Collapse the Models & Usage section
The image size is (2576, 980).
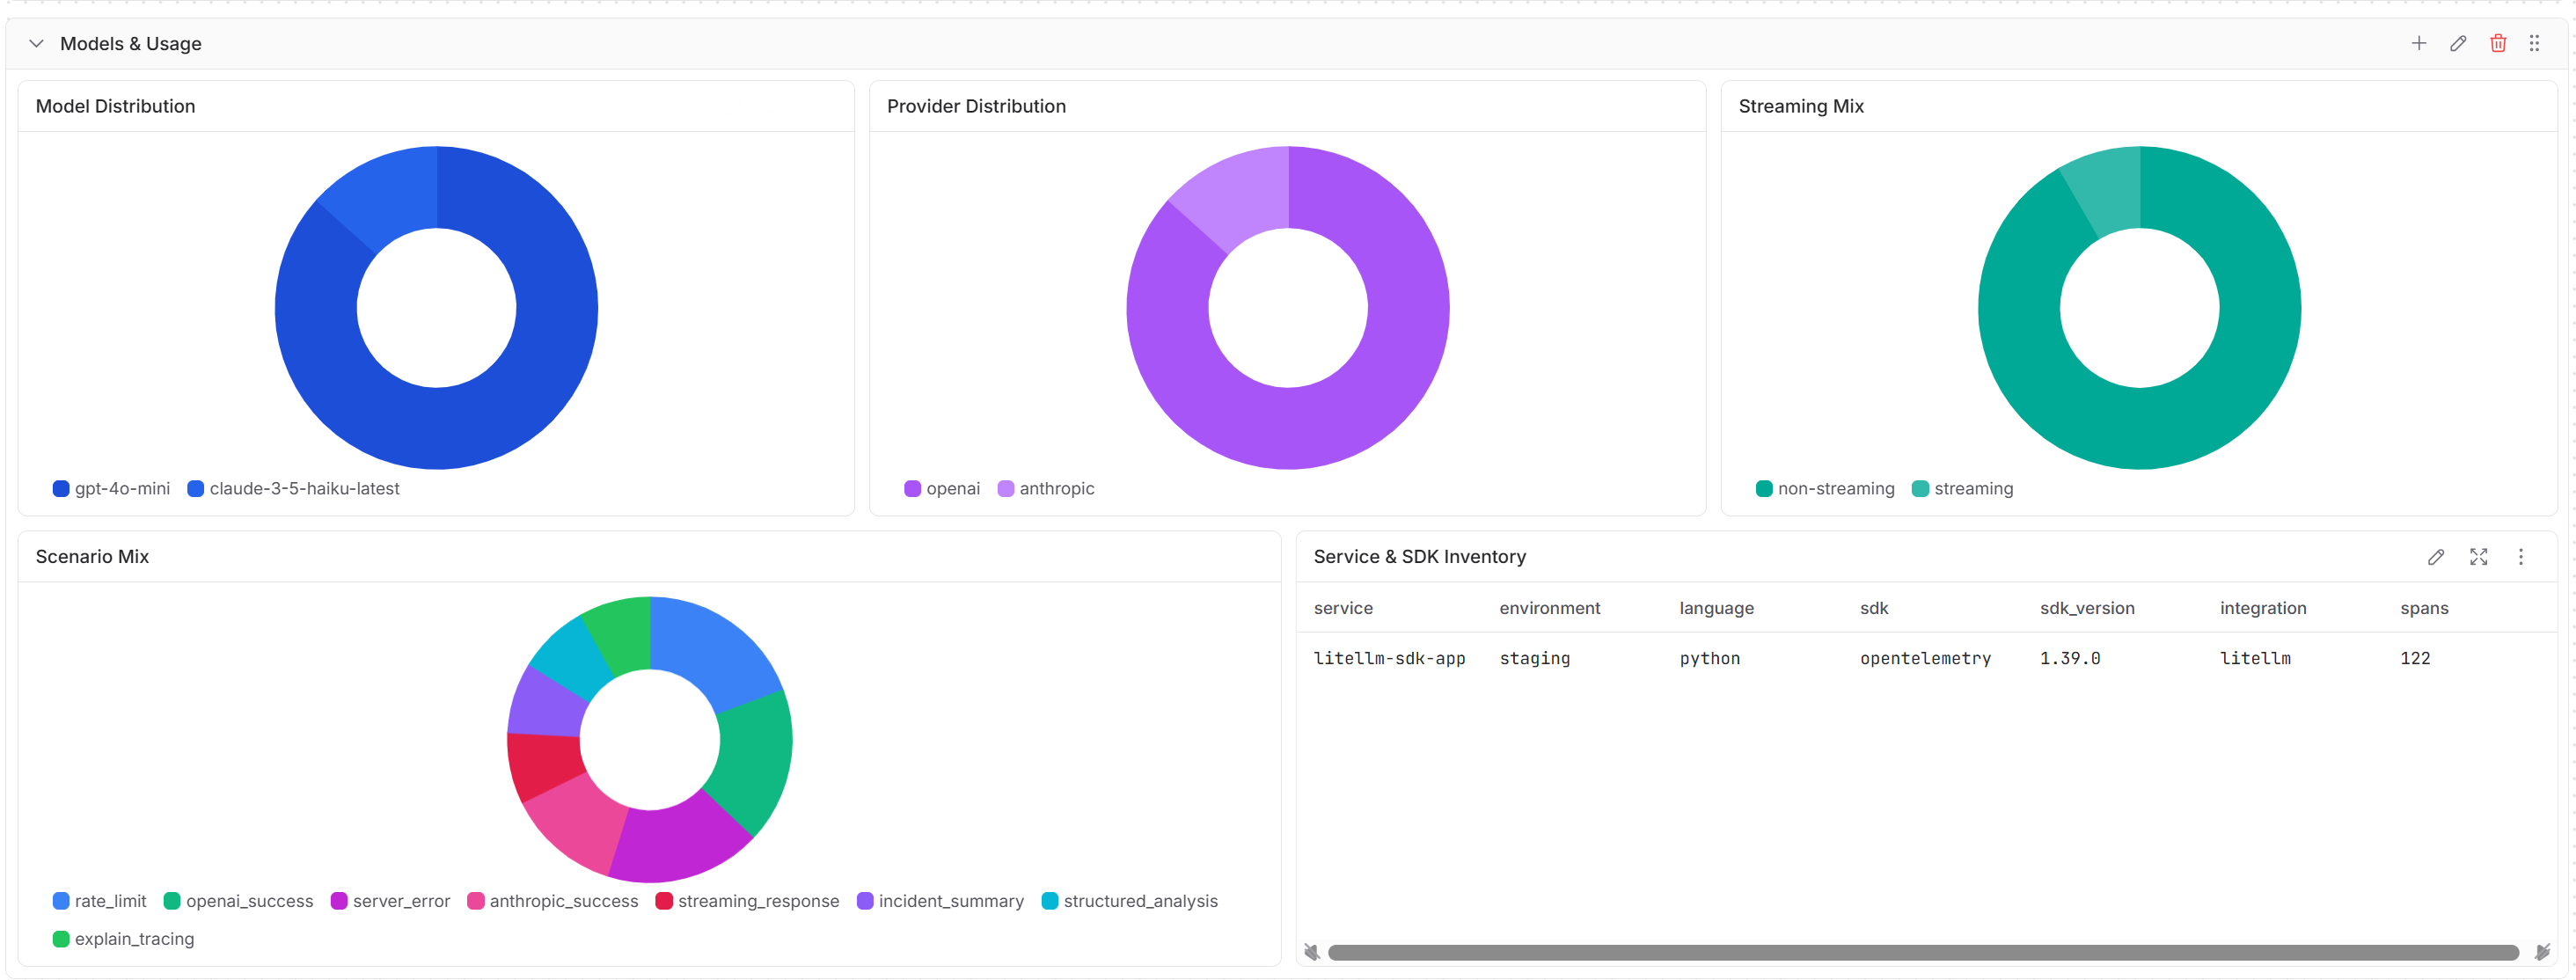coord(36,43)
